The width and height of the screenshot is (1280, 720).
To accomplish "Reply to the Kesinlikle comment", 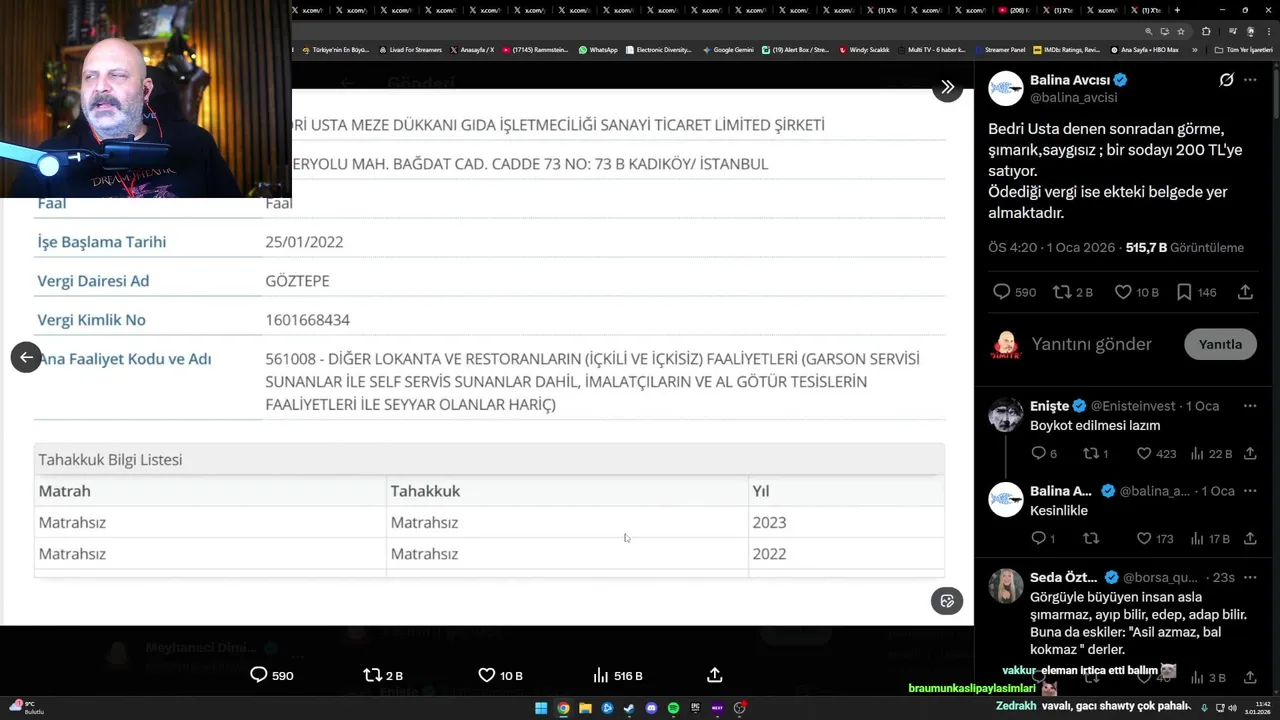I will point(1043,538).
